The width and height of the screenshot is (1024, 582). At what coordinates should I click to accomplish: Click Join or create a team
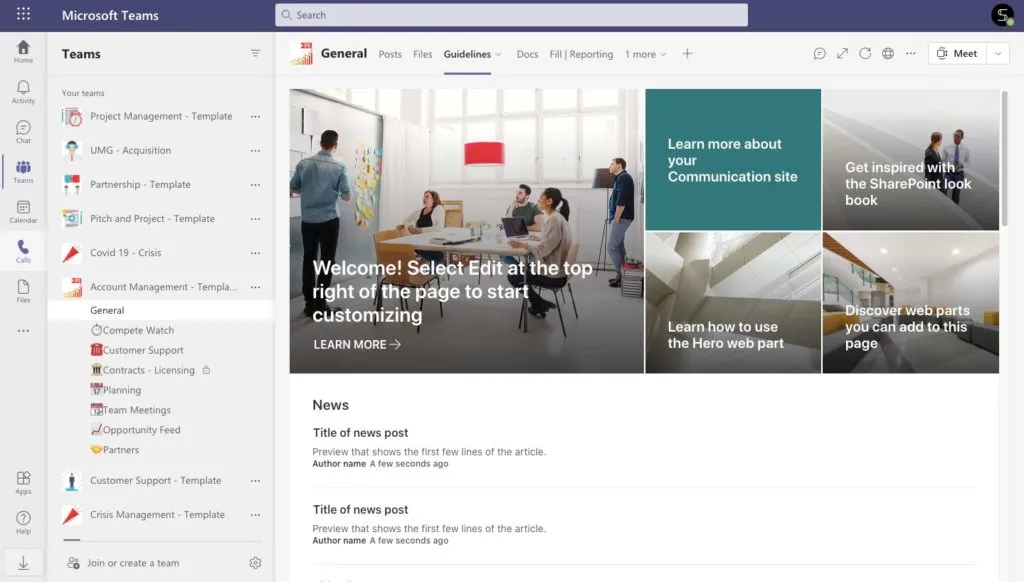pyautogui.click(x=133, y=563)
